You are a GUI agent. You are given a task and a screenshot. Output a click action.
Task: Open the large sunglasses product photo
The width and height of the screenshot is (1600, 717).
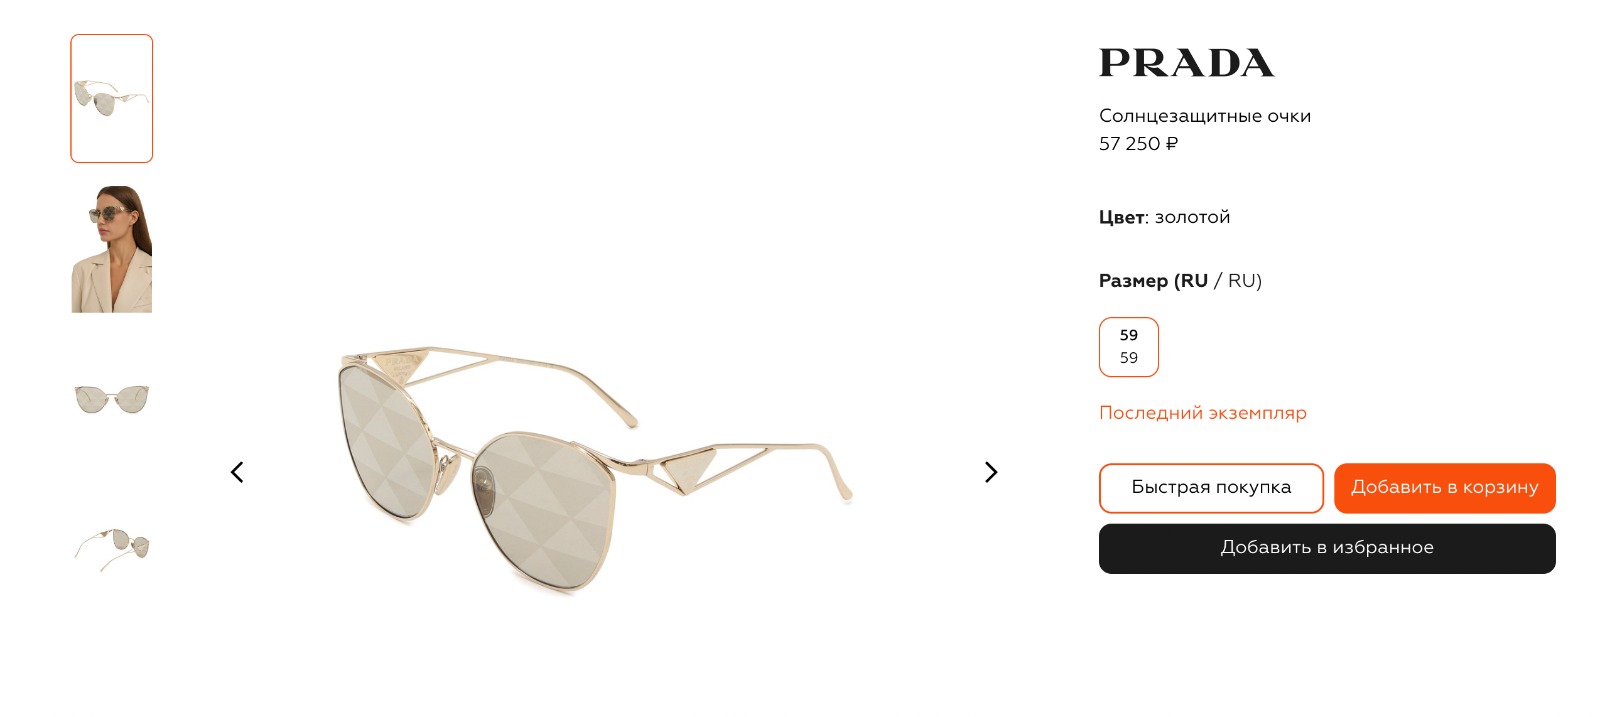(x=596, y=470)
